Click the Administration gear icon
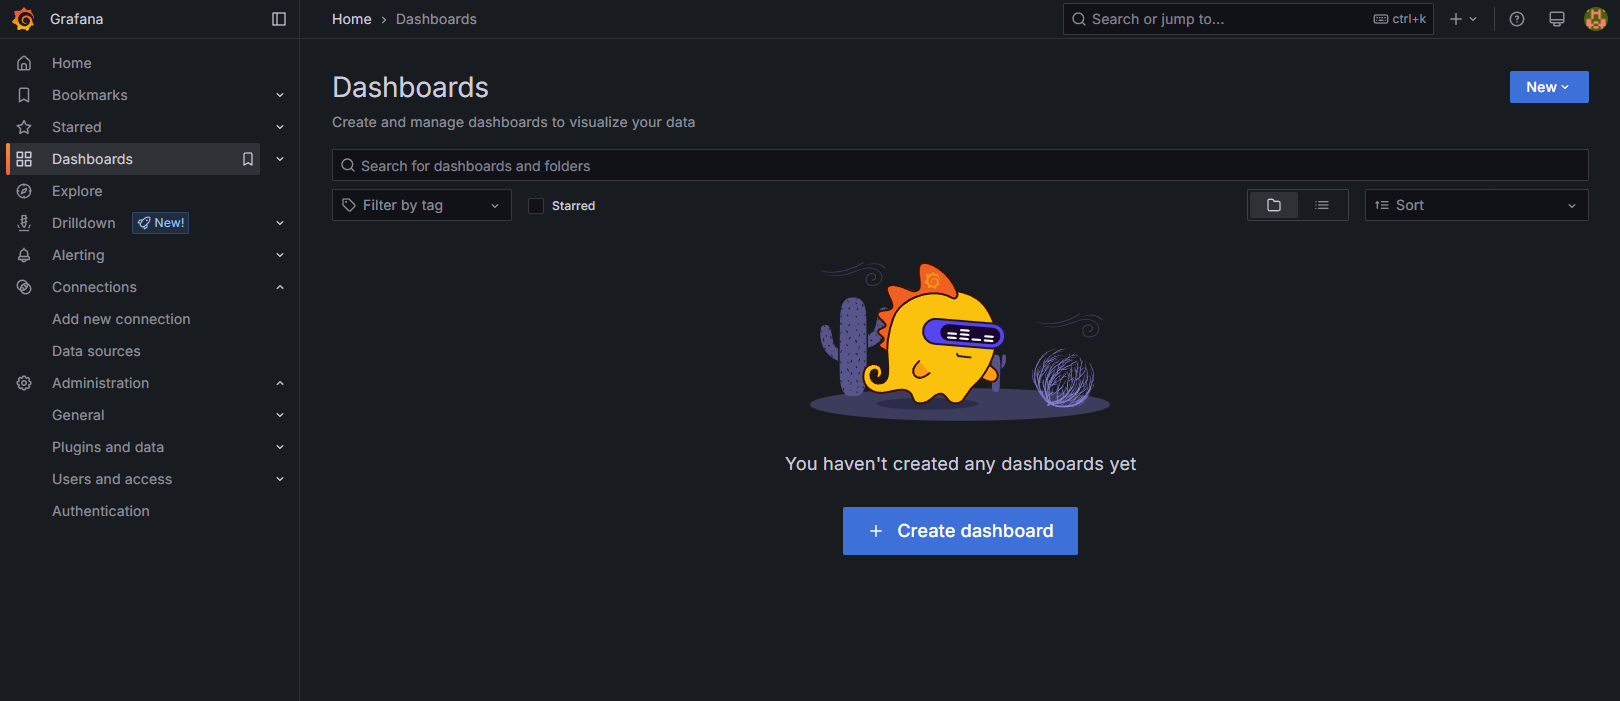 click(24, 383)
